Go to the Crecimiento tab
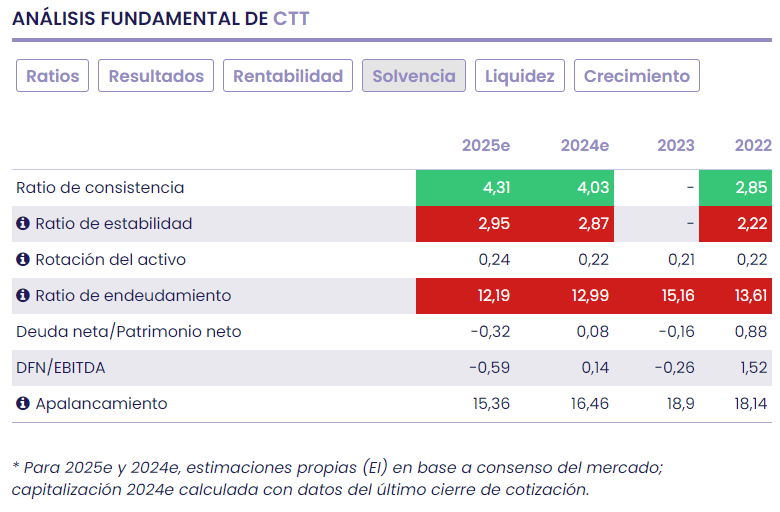Viewport: 780px width, 512px height. 637,76
